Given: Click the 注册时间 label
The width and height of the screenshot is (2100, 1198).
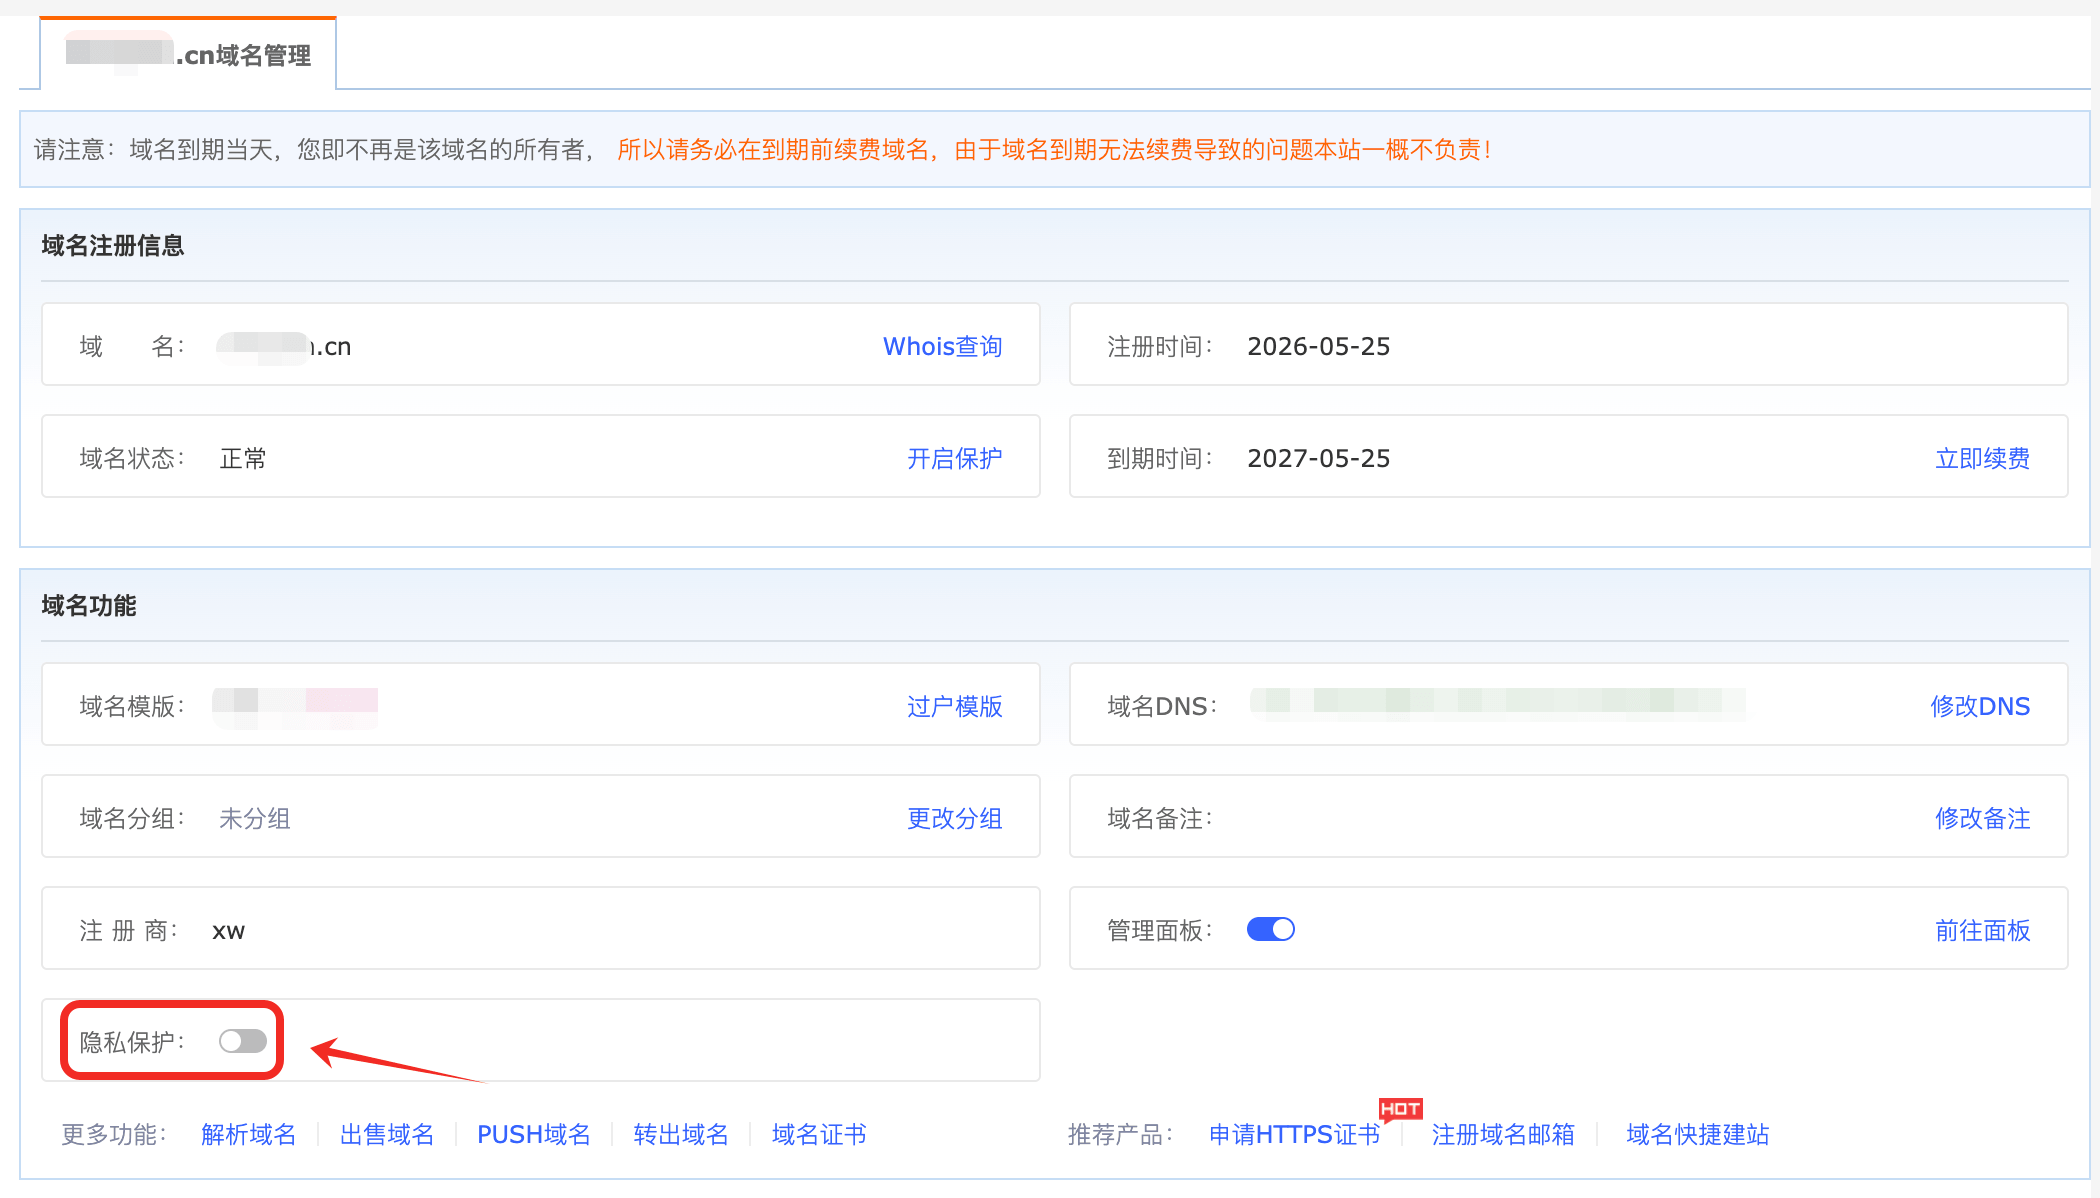Looking at the screenshot, I should pyautogui.click(x=1160, y=346).
